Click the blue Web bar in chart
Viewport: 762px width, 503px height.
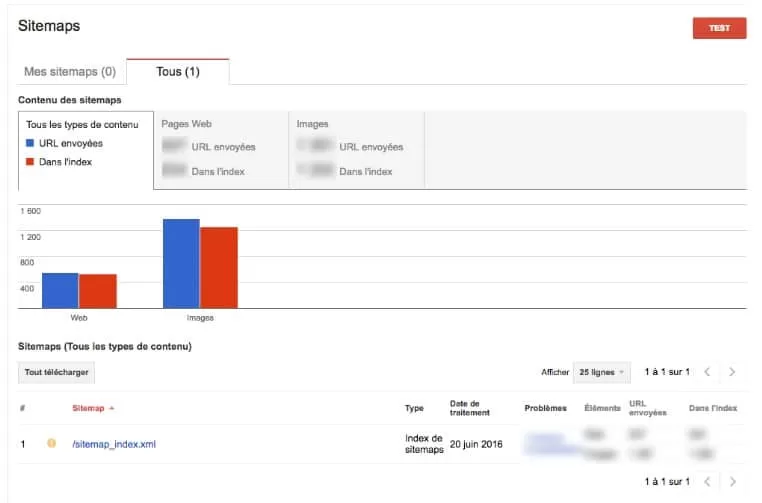pyautogui.click(x=60, y=291)
